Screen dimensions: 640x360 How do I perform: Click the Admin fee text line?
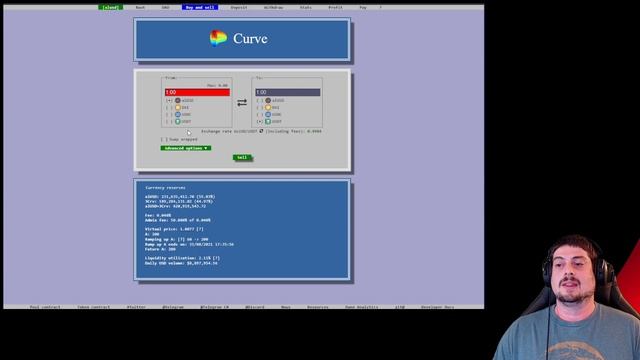178,220
